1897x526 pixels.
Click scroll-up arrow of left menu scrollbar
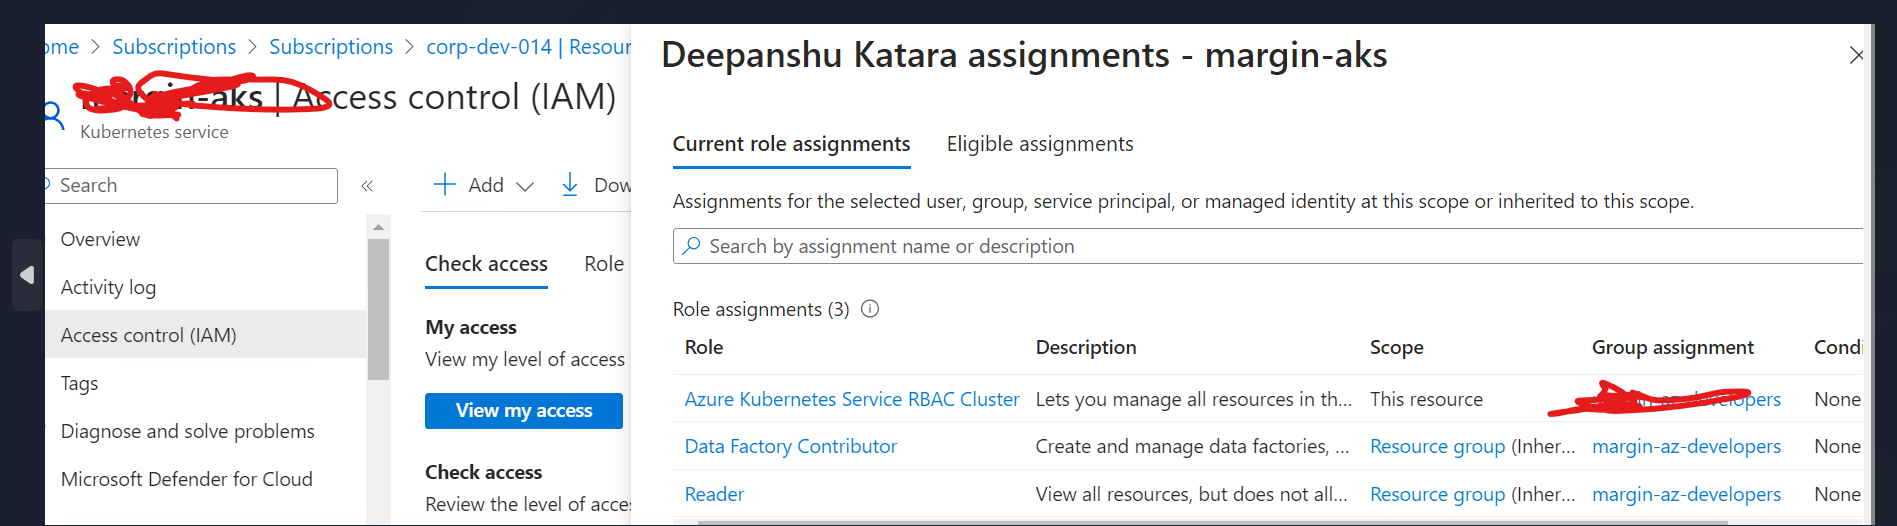point(378,227)
